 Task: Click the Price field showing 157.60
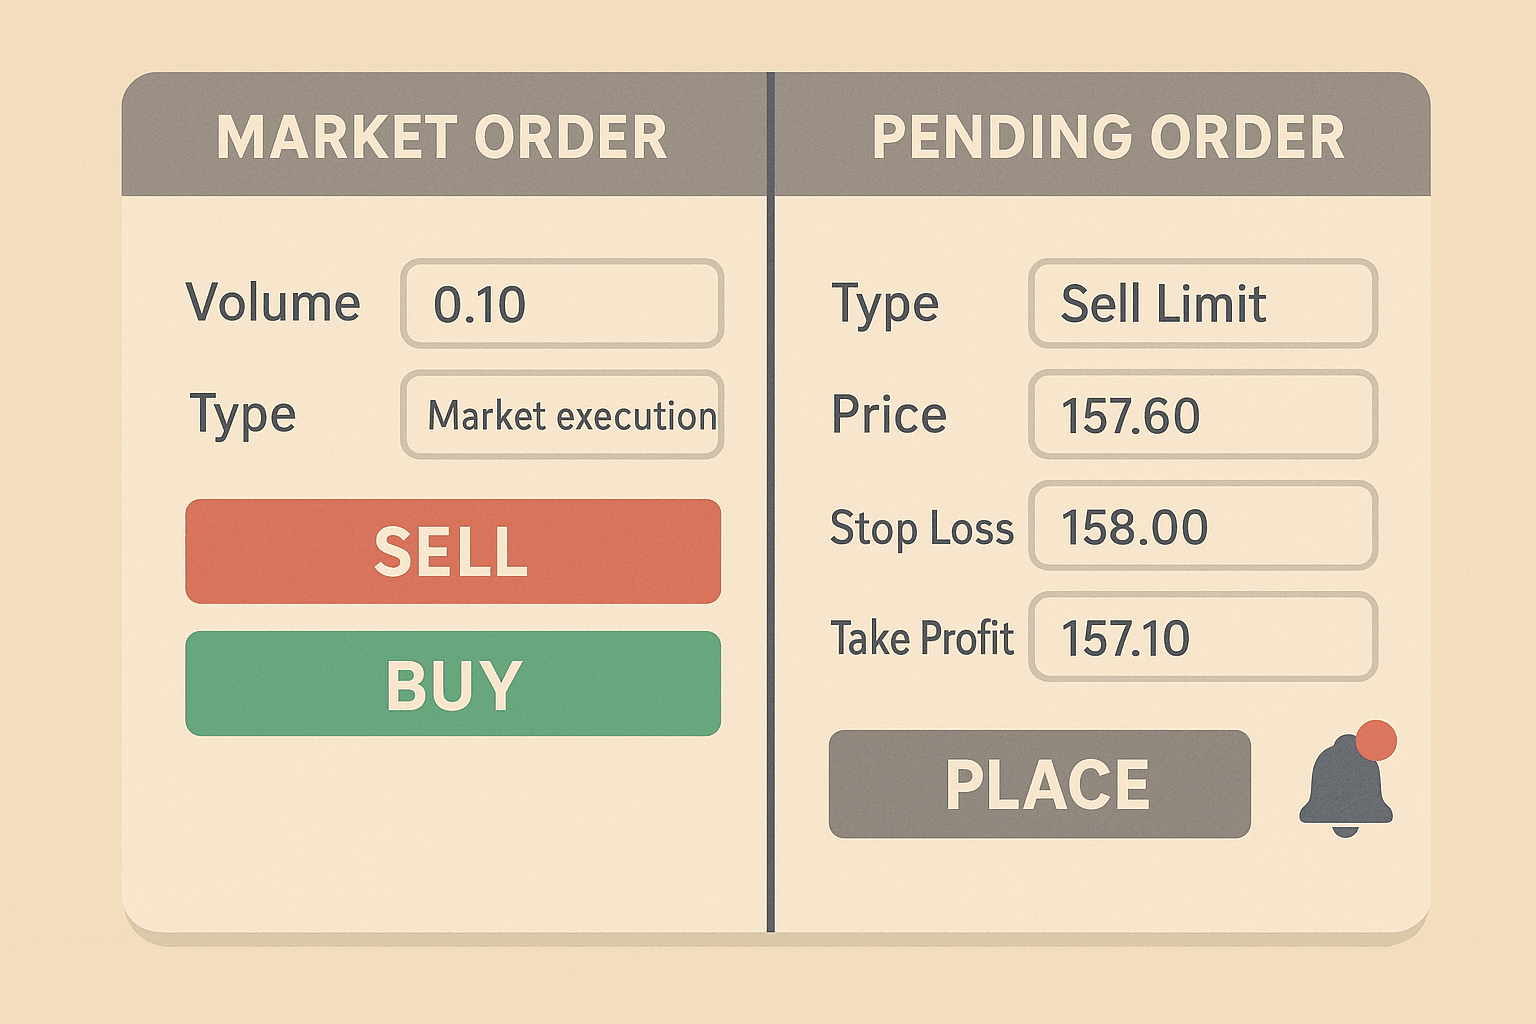pos(1203,415)
